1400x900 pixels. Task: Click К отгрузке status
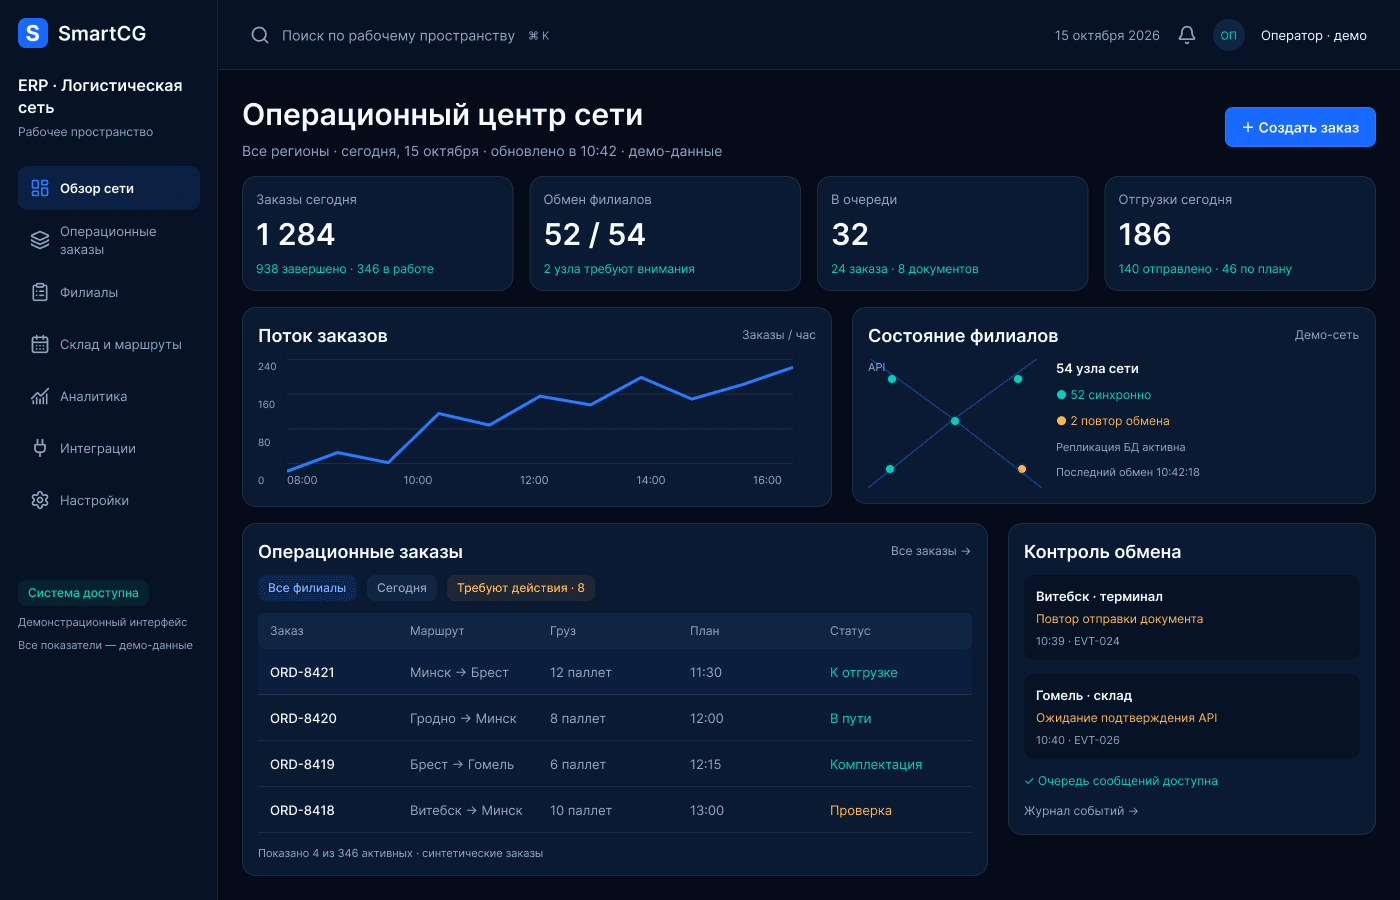point(864,672)
